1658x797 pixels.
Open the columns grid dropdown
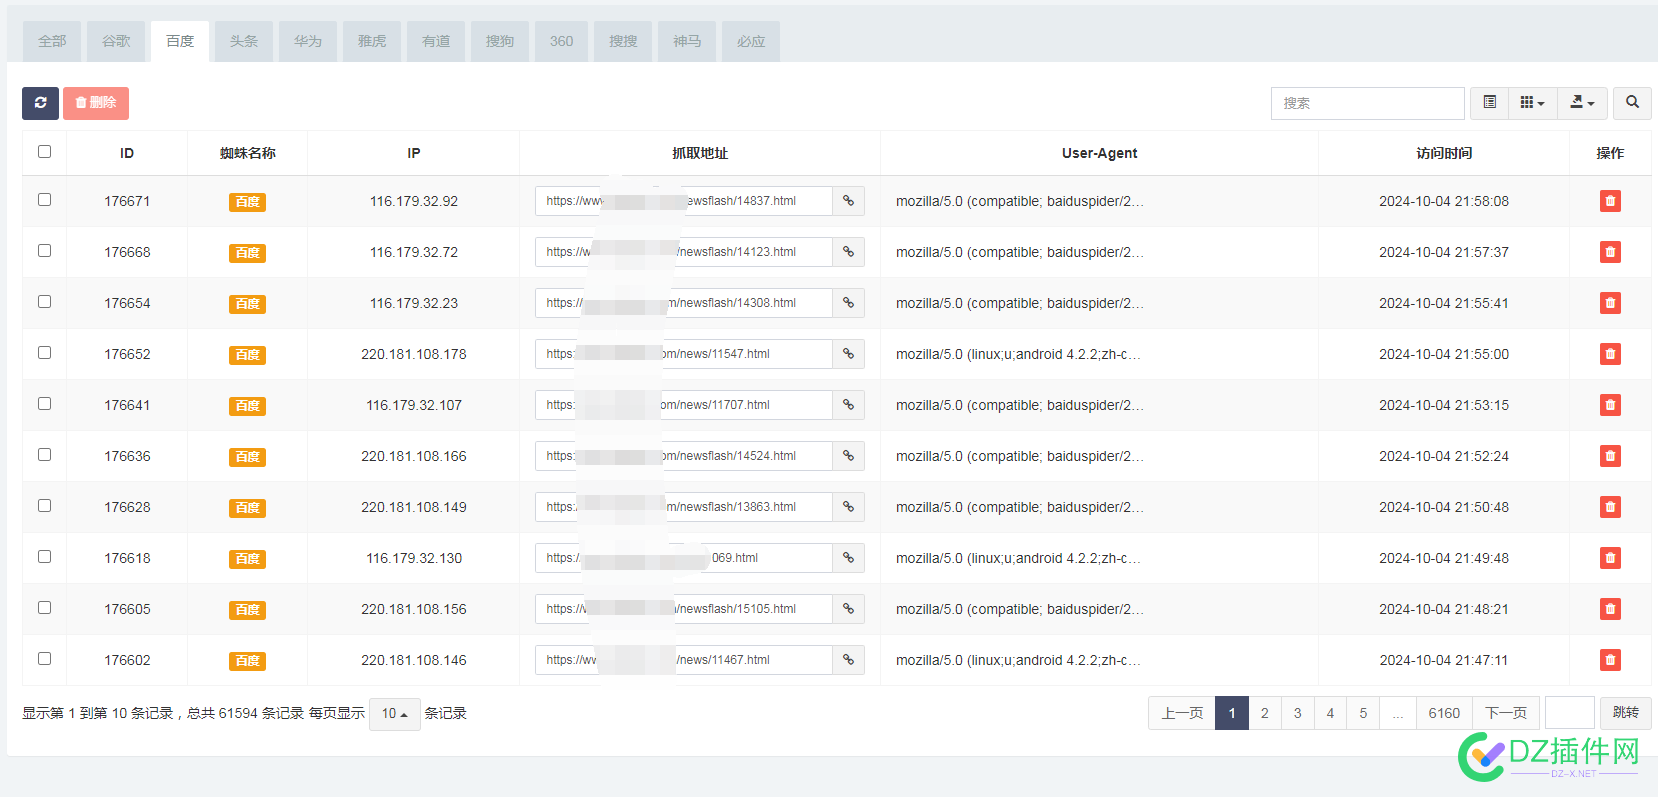[x=1532, y=103]
